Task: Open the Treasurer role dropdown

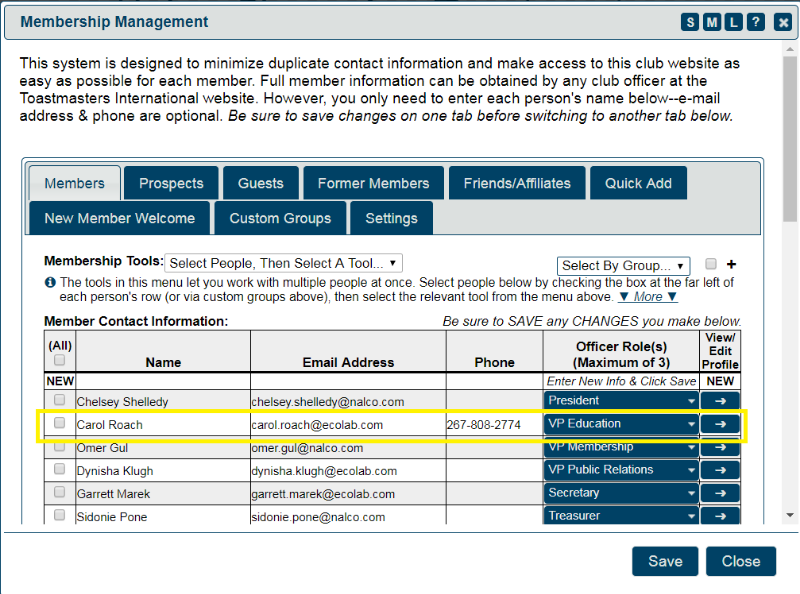Action: (621, 515)
